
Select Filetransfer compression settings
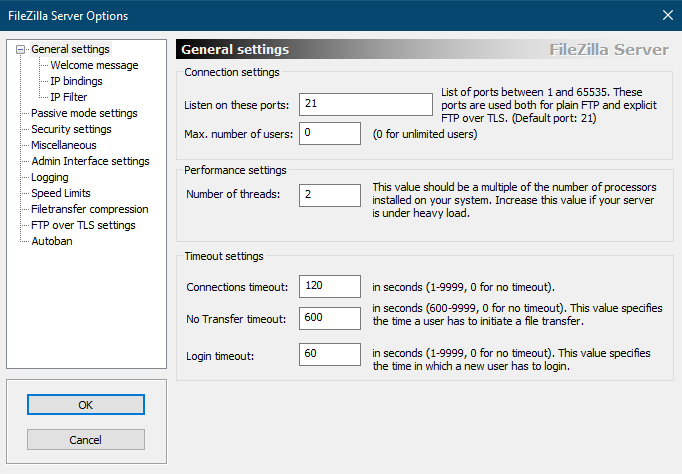(x=90, y=209)
